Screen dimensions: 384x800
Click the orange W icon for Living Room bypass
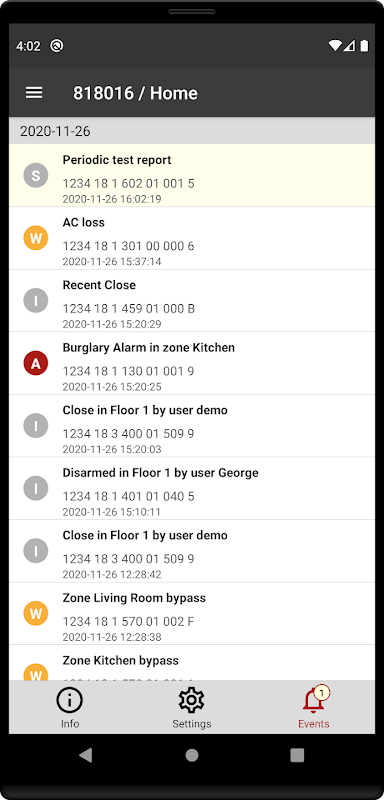pyautogui.click(x=36, y=614)
